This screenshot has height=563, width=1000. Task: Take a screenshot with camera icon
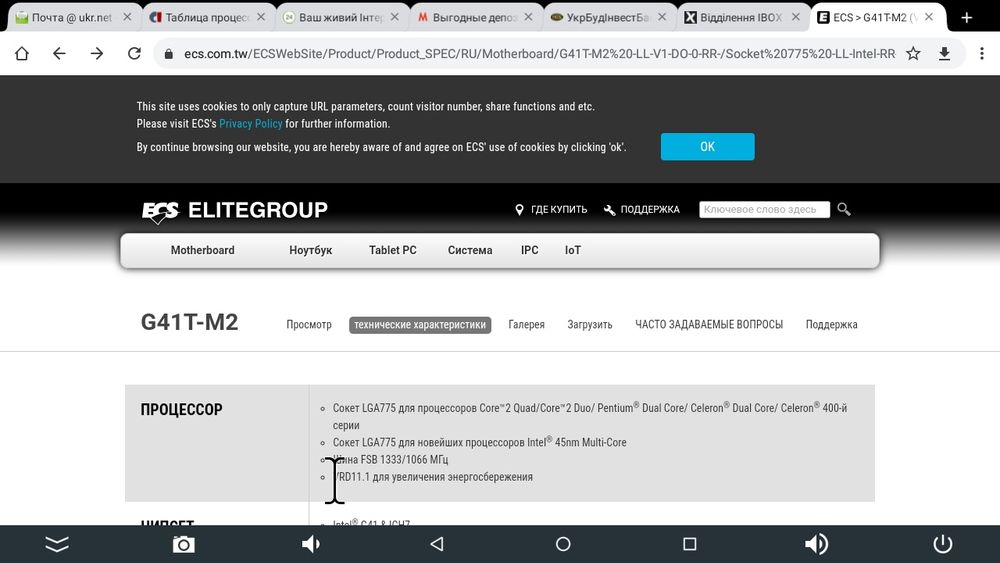pyautogui.click(x=184, y=544)
